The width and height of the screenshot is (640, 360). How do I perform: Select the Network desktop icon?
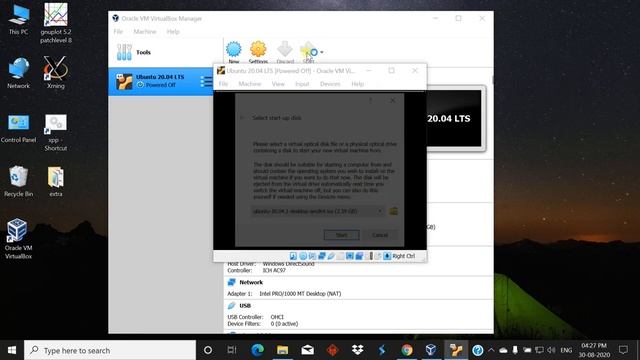pos(18,73)
